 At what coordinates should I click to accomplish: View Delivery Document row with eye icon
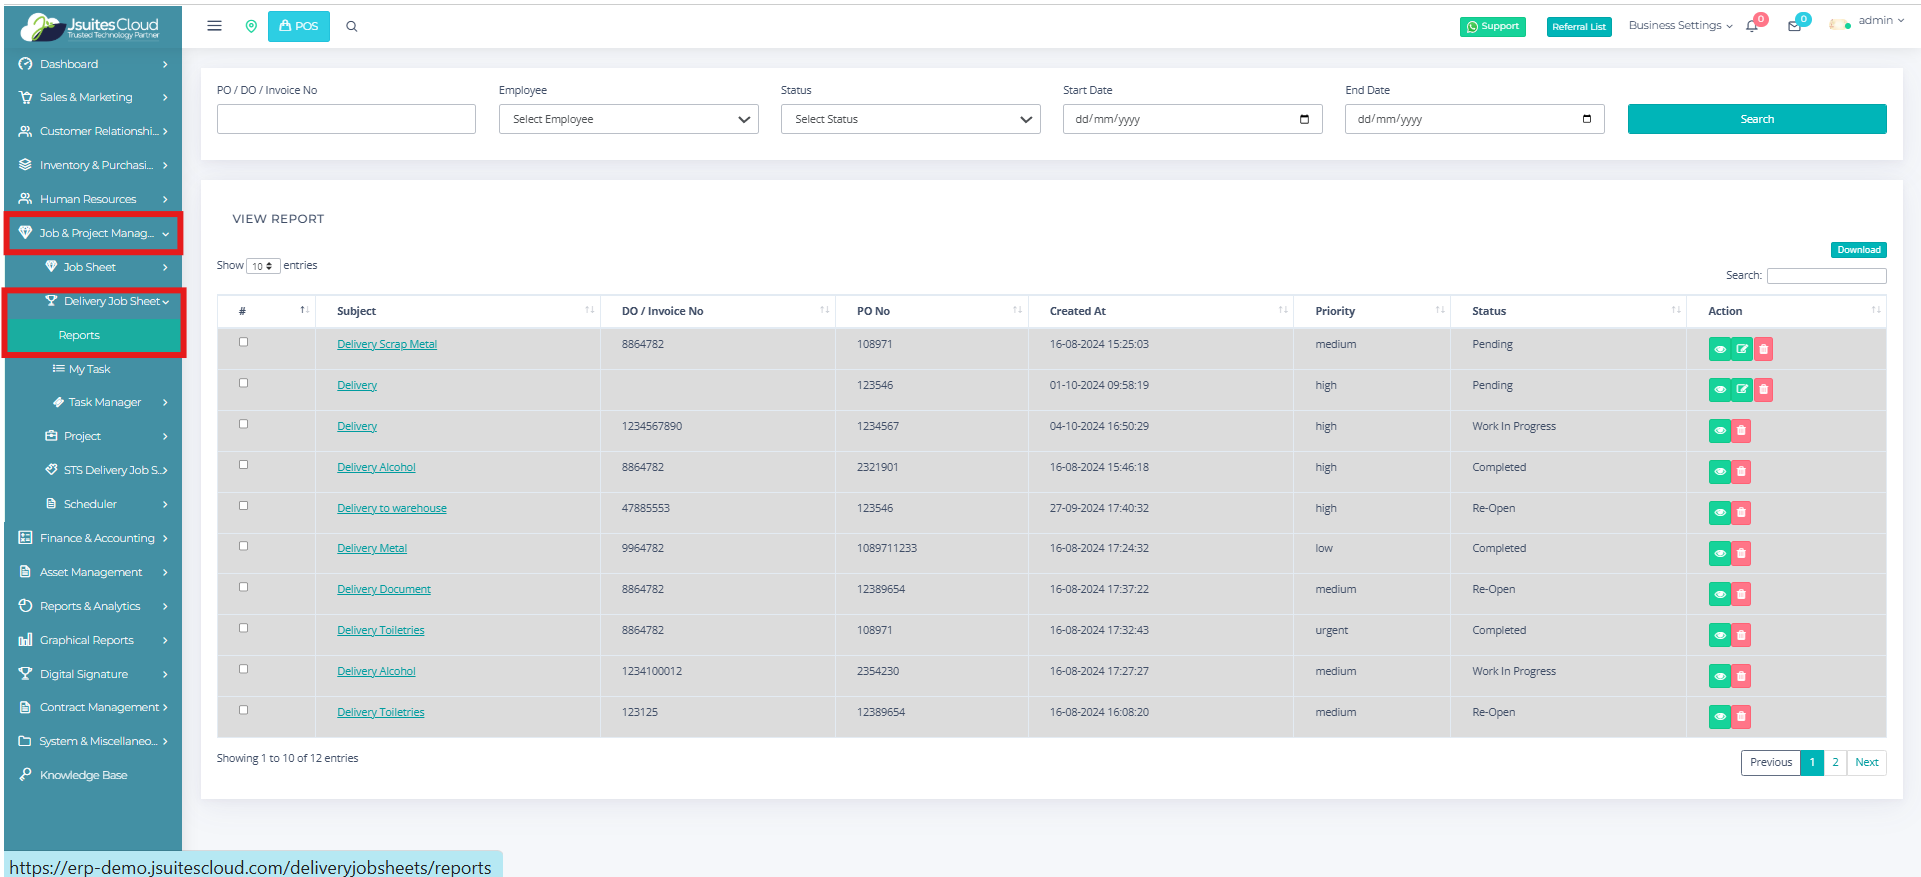1719,595
